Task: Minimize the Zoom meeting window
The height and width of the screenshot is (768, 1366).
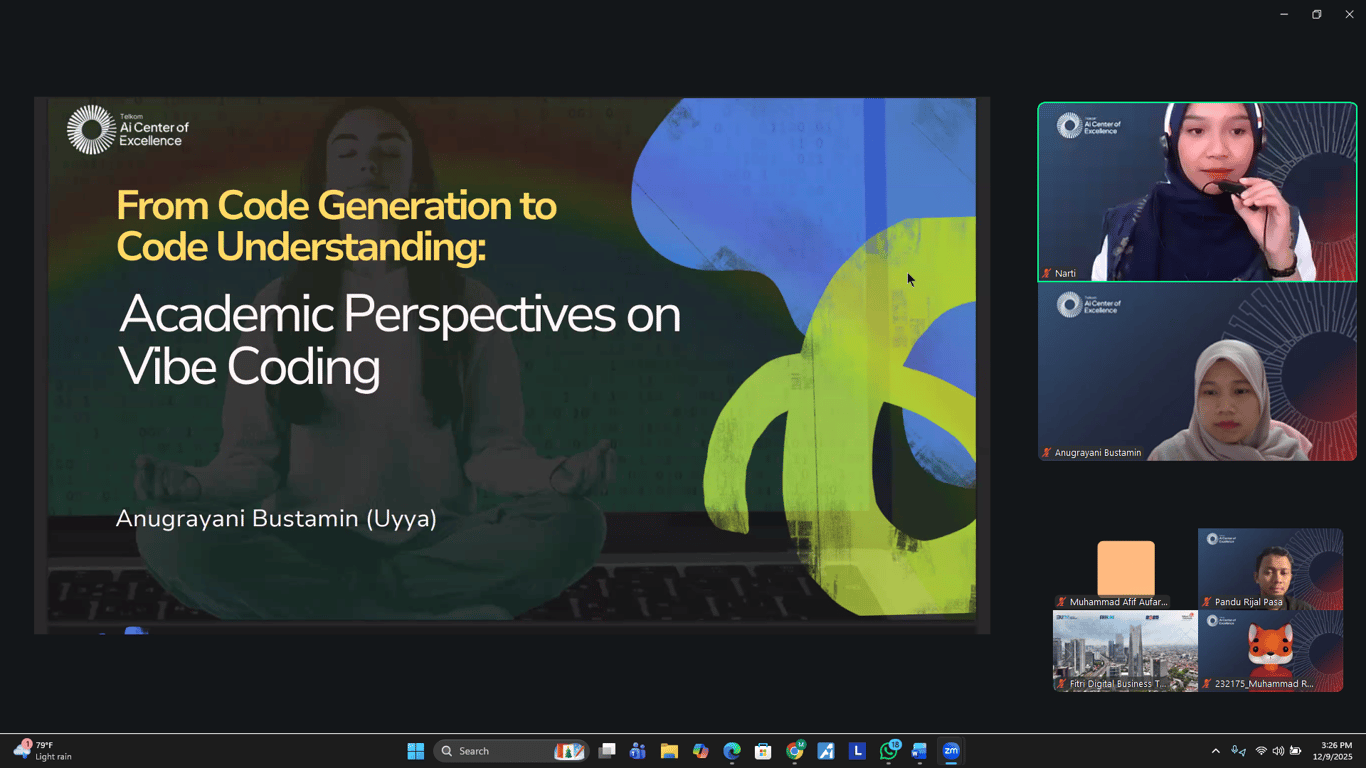Action: pyautogui.click(x=1284, y=14)
